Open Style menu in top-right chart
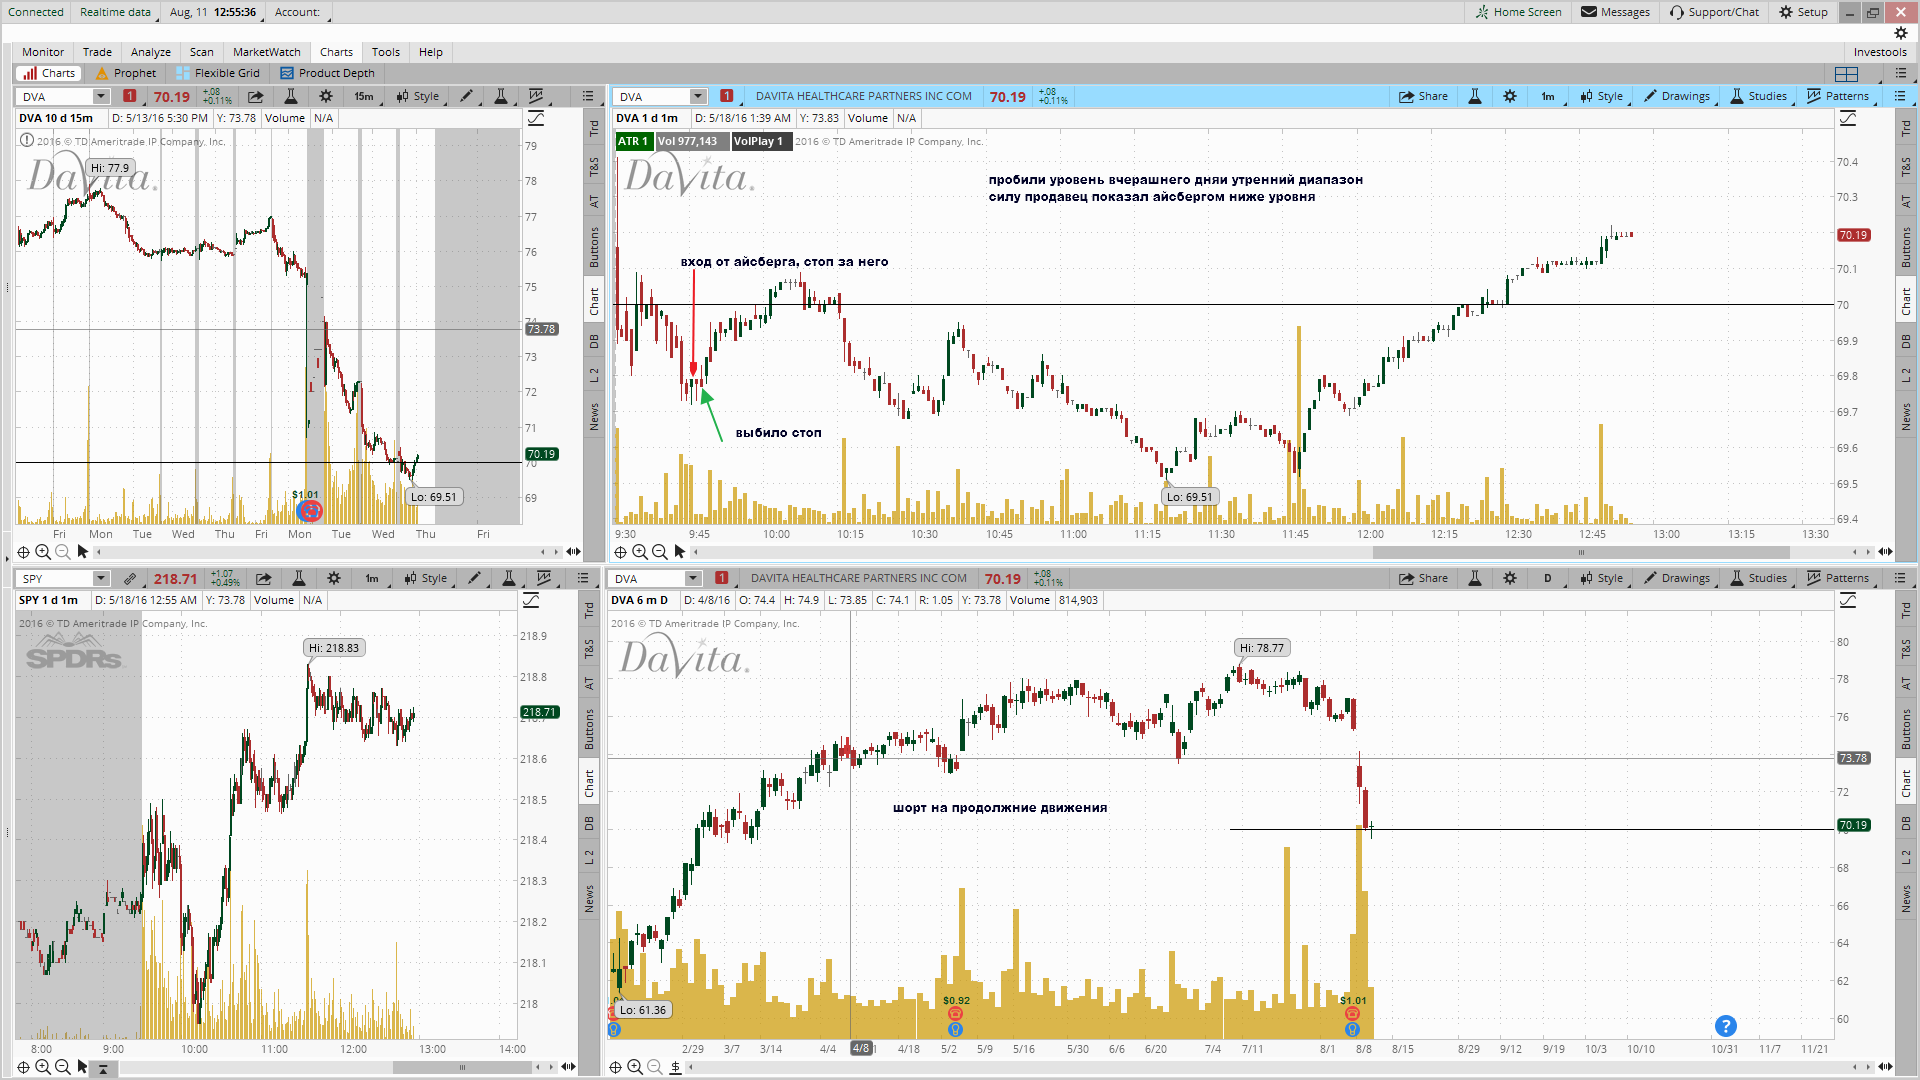Image resolution: width=1920 pixels, height=1080 pixels. point(1602,97)
